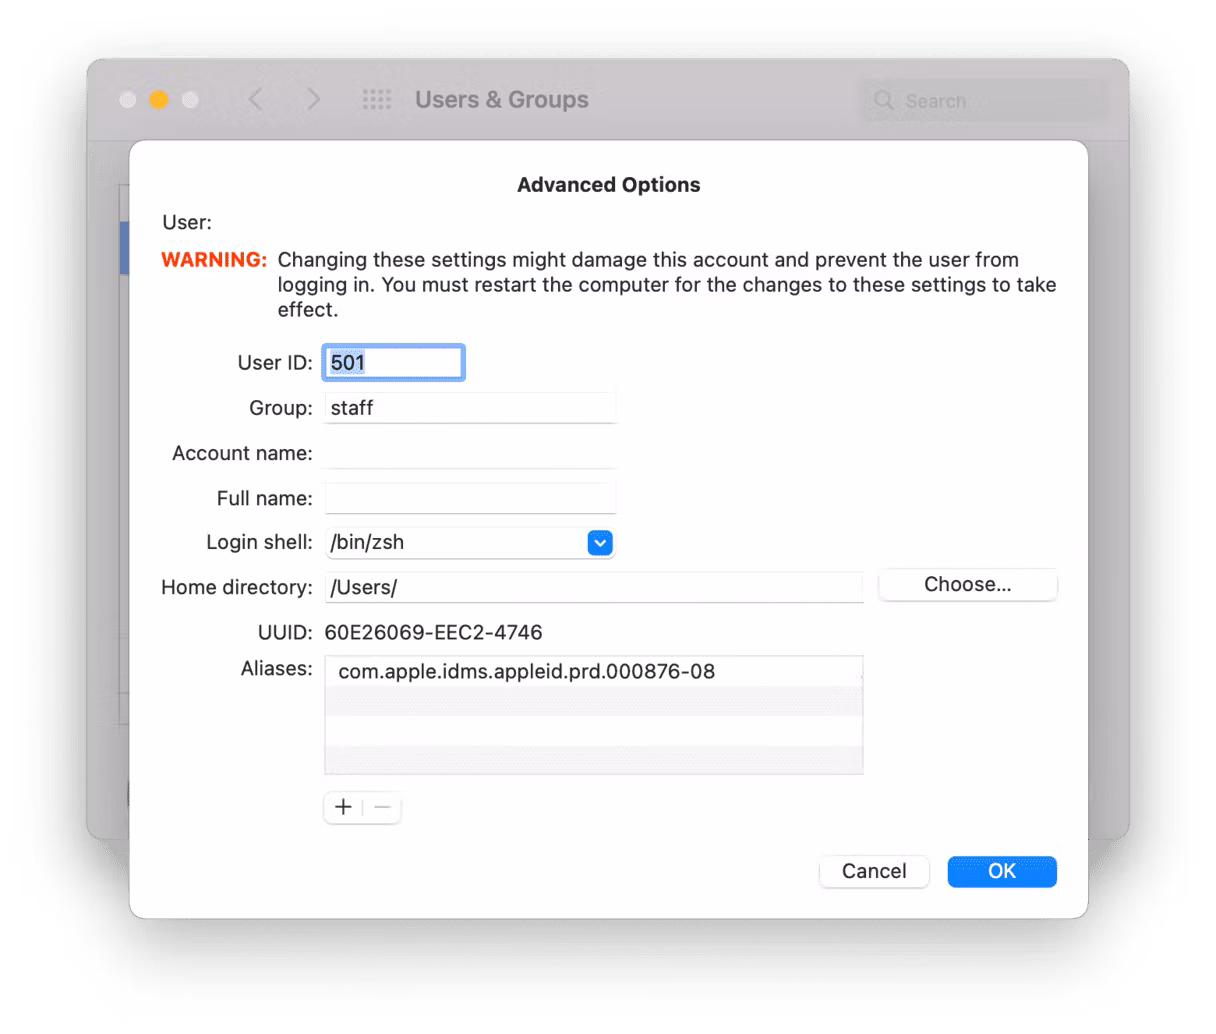Click the minus button to remove alias
This screenshot has height=1034, width=1216.
click(382, 807)
